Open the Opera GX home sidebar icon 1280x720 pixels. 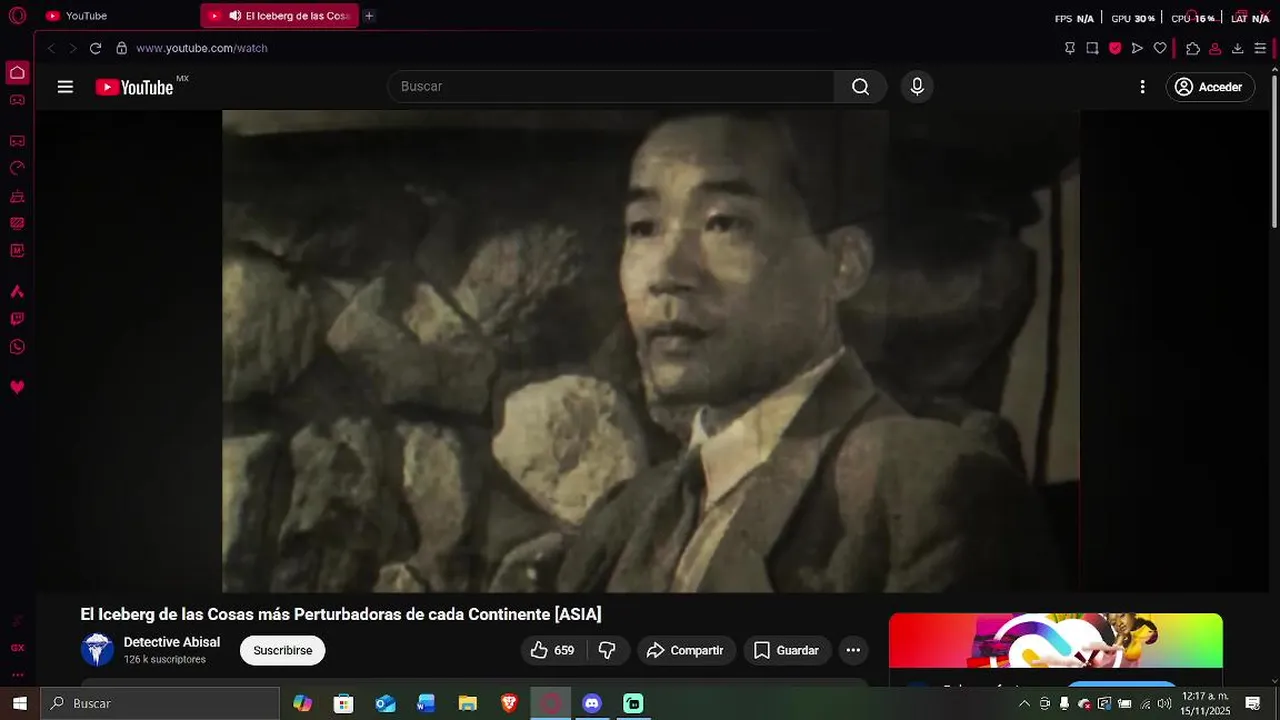click(17, 72)
